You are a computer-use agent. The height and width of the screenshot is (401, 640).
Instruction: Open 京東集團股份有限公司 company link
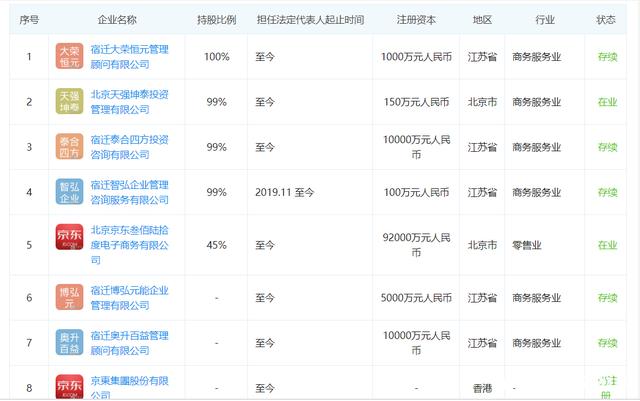pyautogui.click(x=129, y=388)
